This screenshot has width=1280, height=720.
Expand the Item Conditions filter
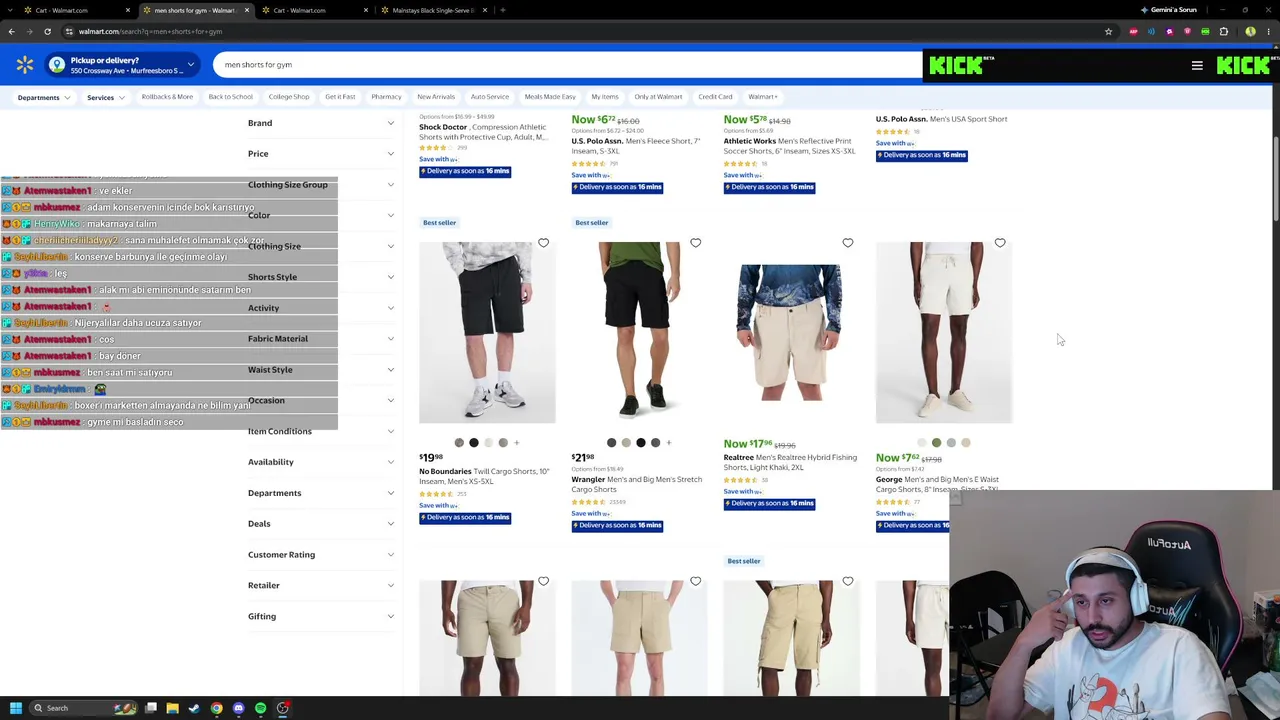click(321, 431)
